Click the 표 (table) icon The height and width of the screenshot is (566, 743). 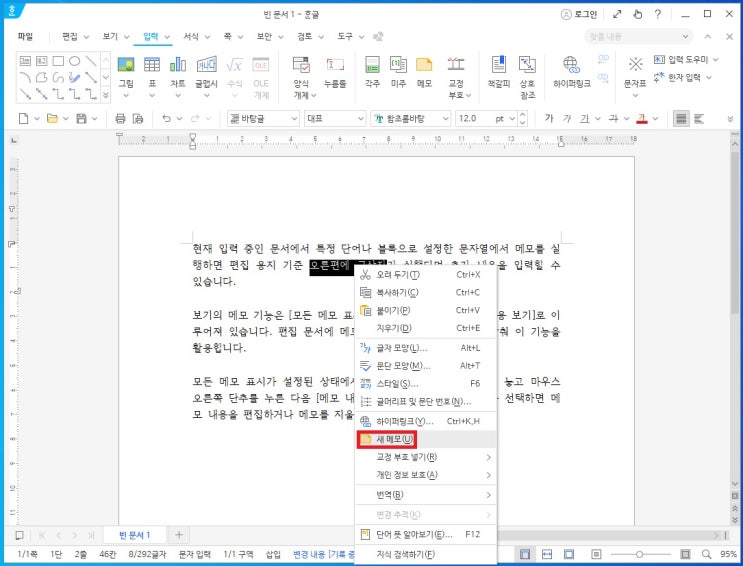pos(152,72)
